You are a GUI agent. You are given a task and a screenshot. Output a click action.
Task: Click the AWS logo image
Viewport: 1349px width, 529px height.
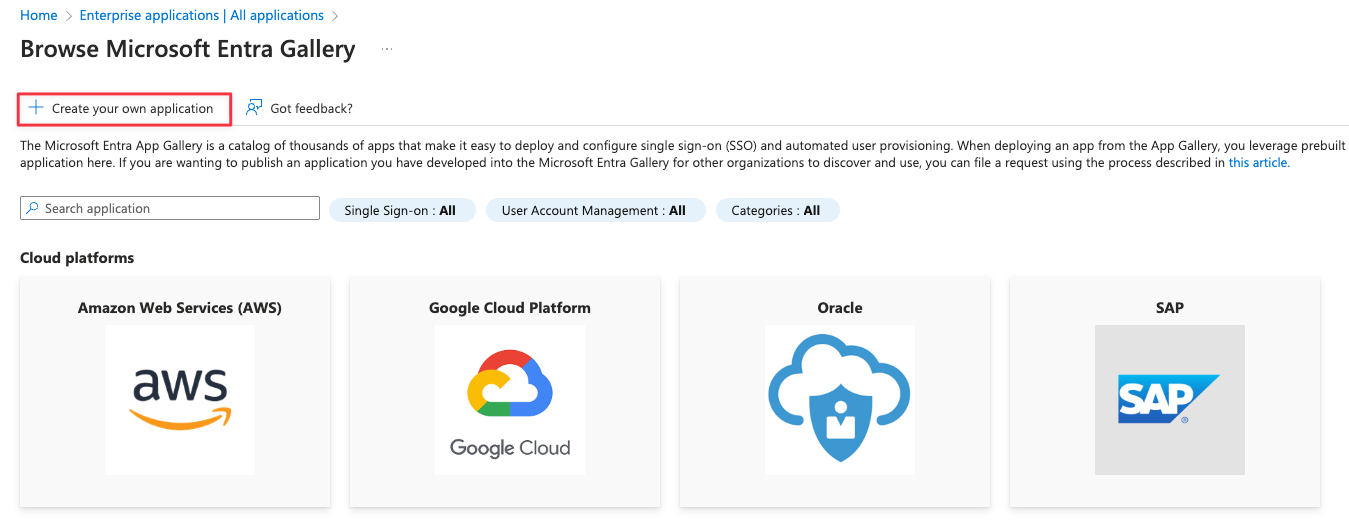(x=180, y=399)
